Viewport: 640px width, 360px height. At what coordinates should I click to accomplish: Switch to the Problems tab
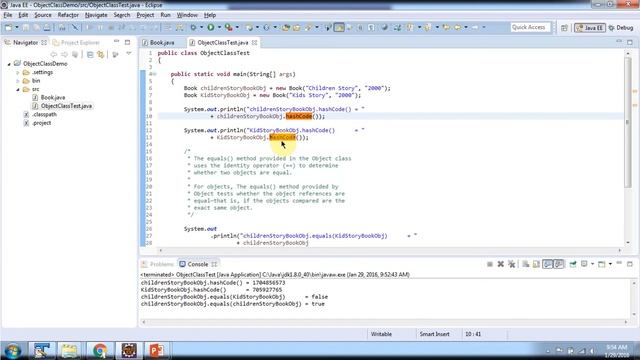pyautogui.click(x=158, y=264)
